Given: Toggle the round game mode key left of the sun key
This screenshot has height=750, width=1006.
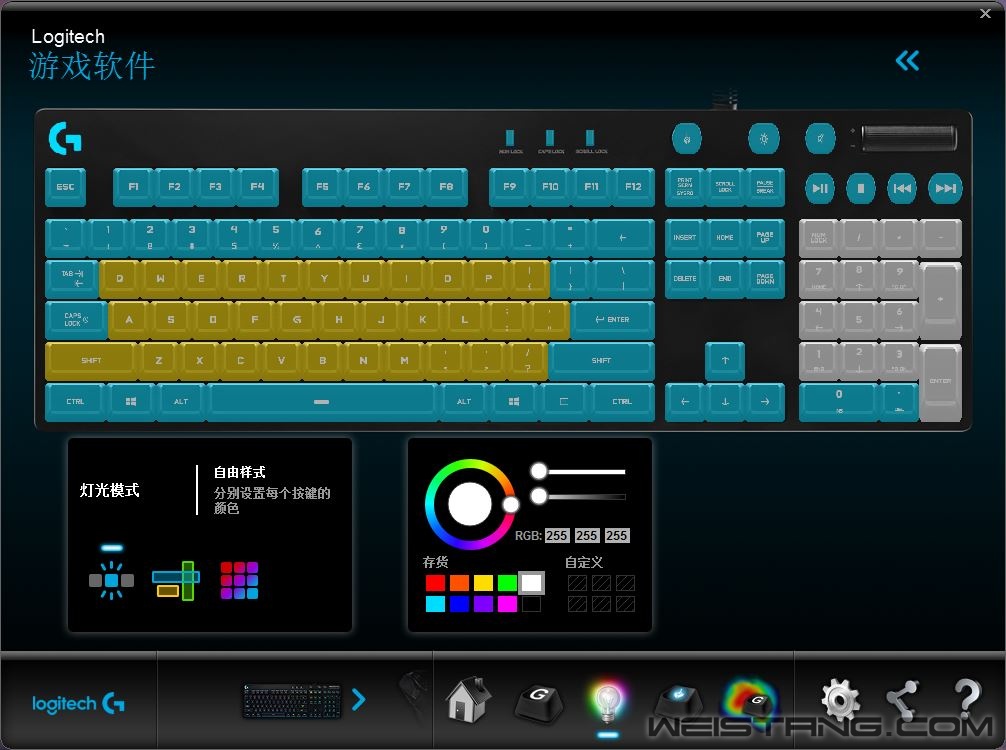Looking at the screenshot, I should (x=686, y=139).
